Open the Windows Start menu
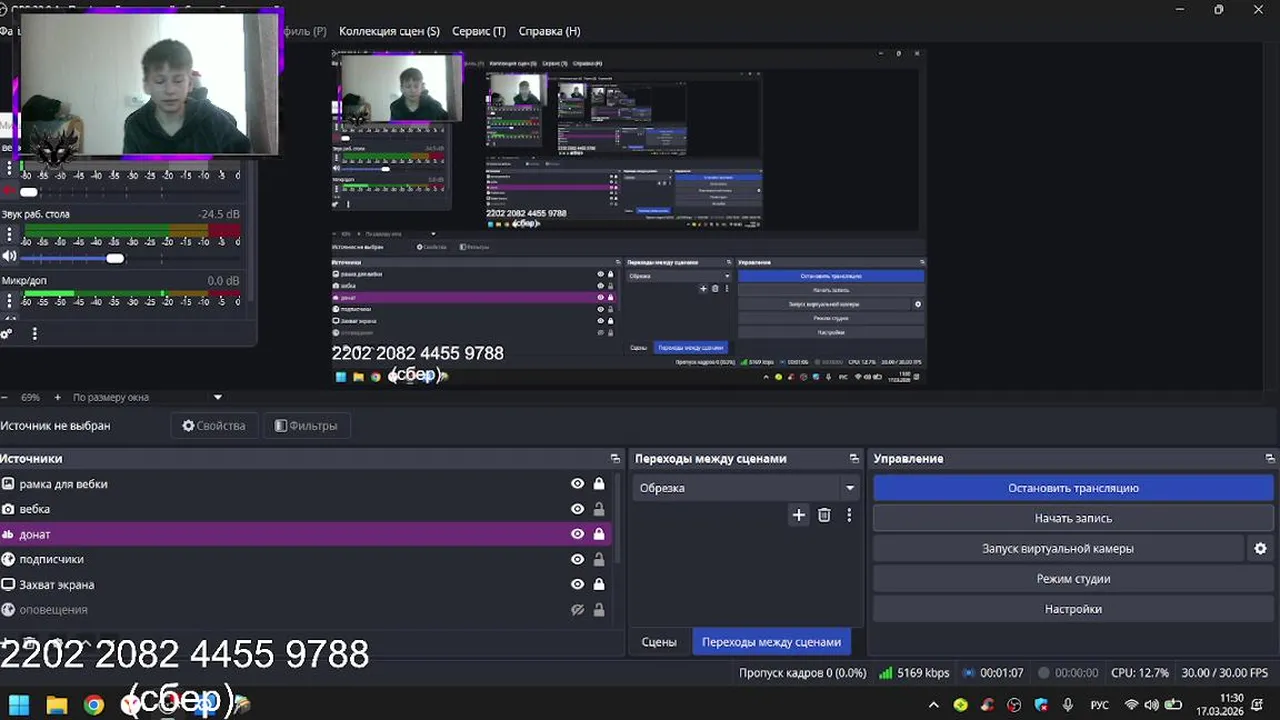The image size is (1280, 720). point(19,705)
